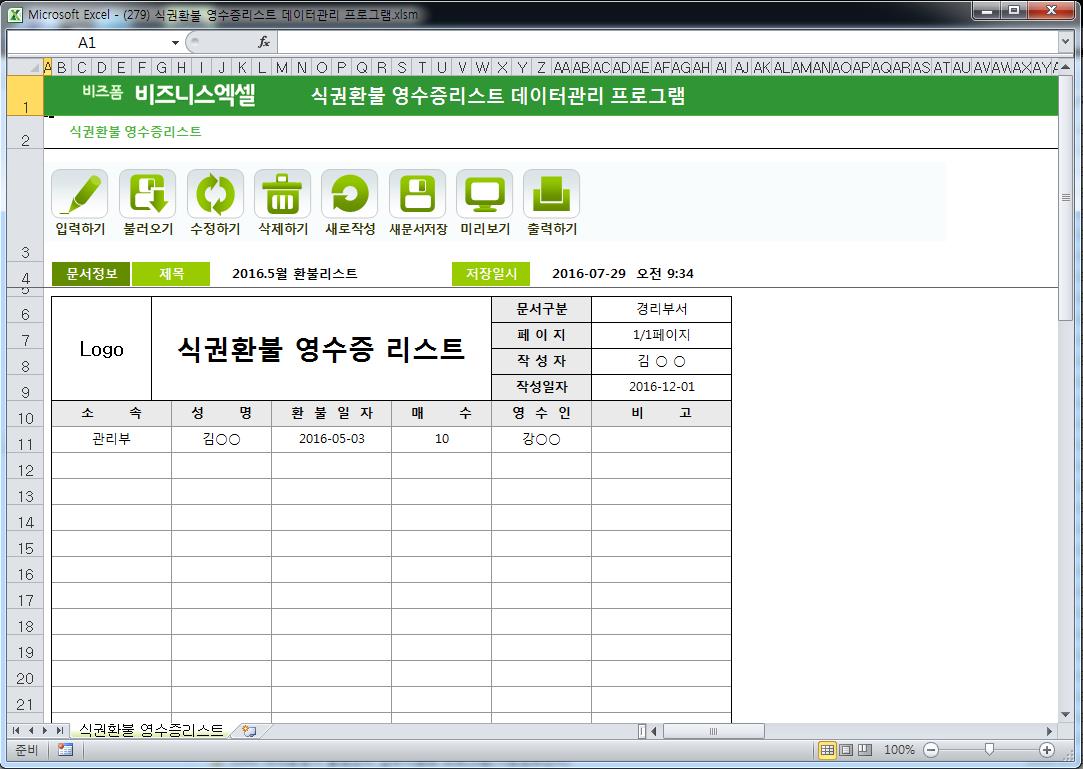Select the 식권환불 영수증리스트 sheet tab
1083x769 pixels.
point(150,731)
